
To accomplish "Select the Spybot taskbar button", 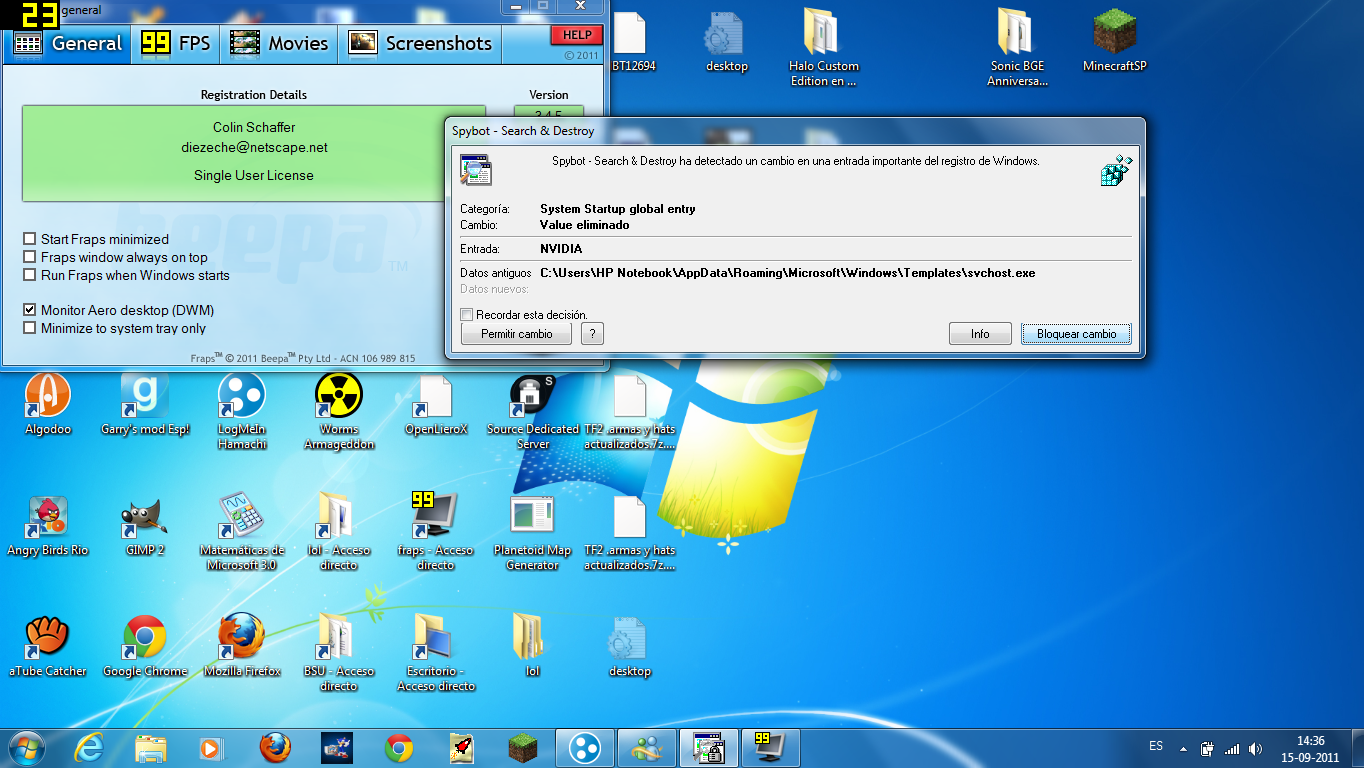I will pyautogui.click(x=709, y=748).
